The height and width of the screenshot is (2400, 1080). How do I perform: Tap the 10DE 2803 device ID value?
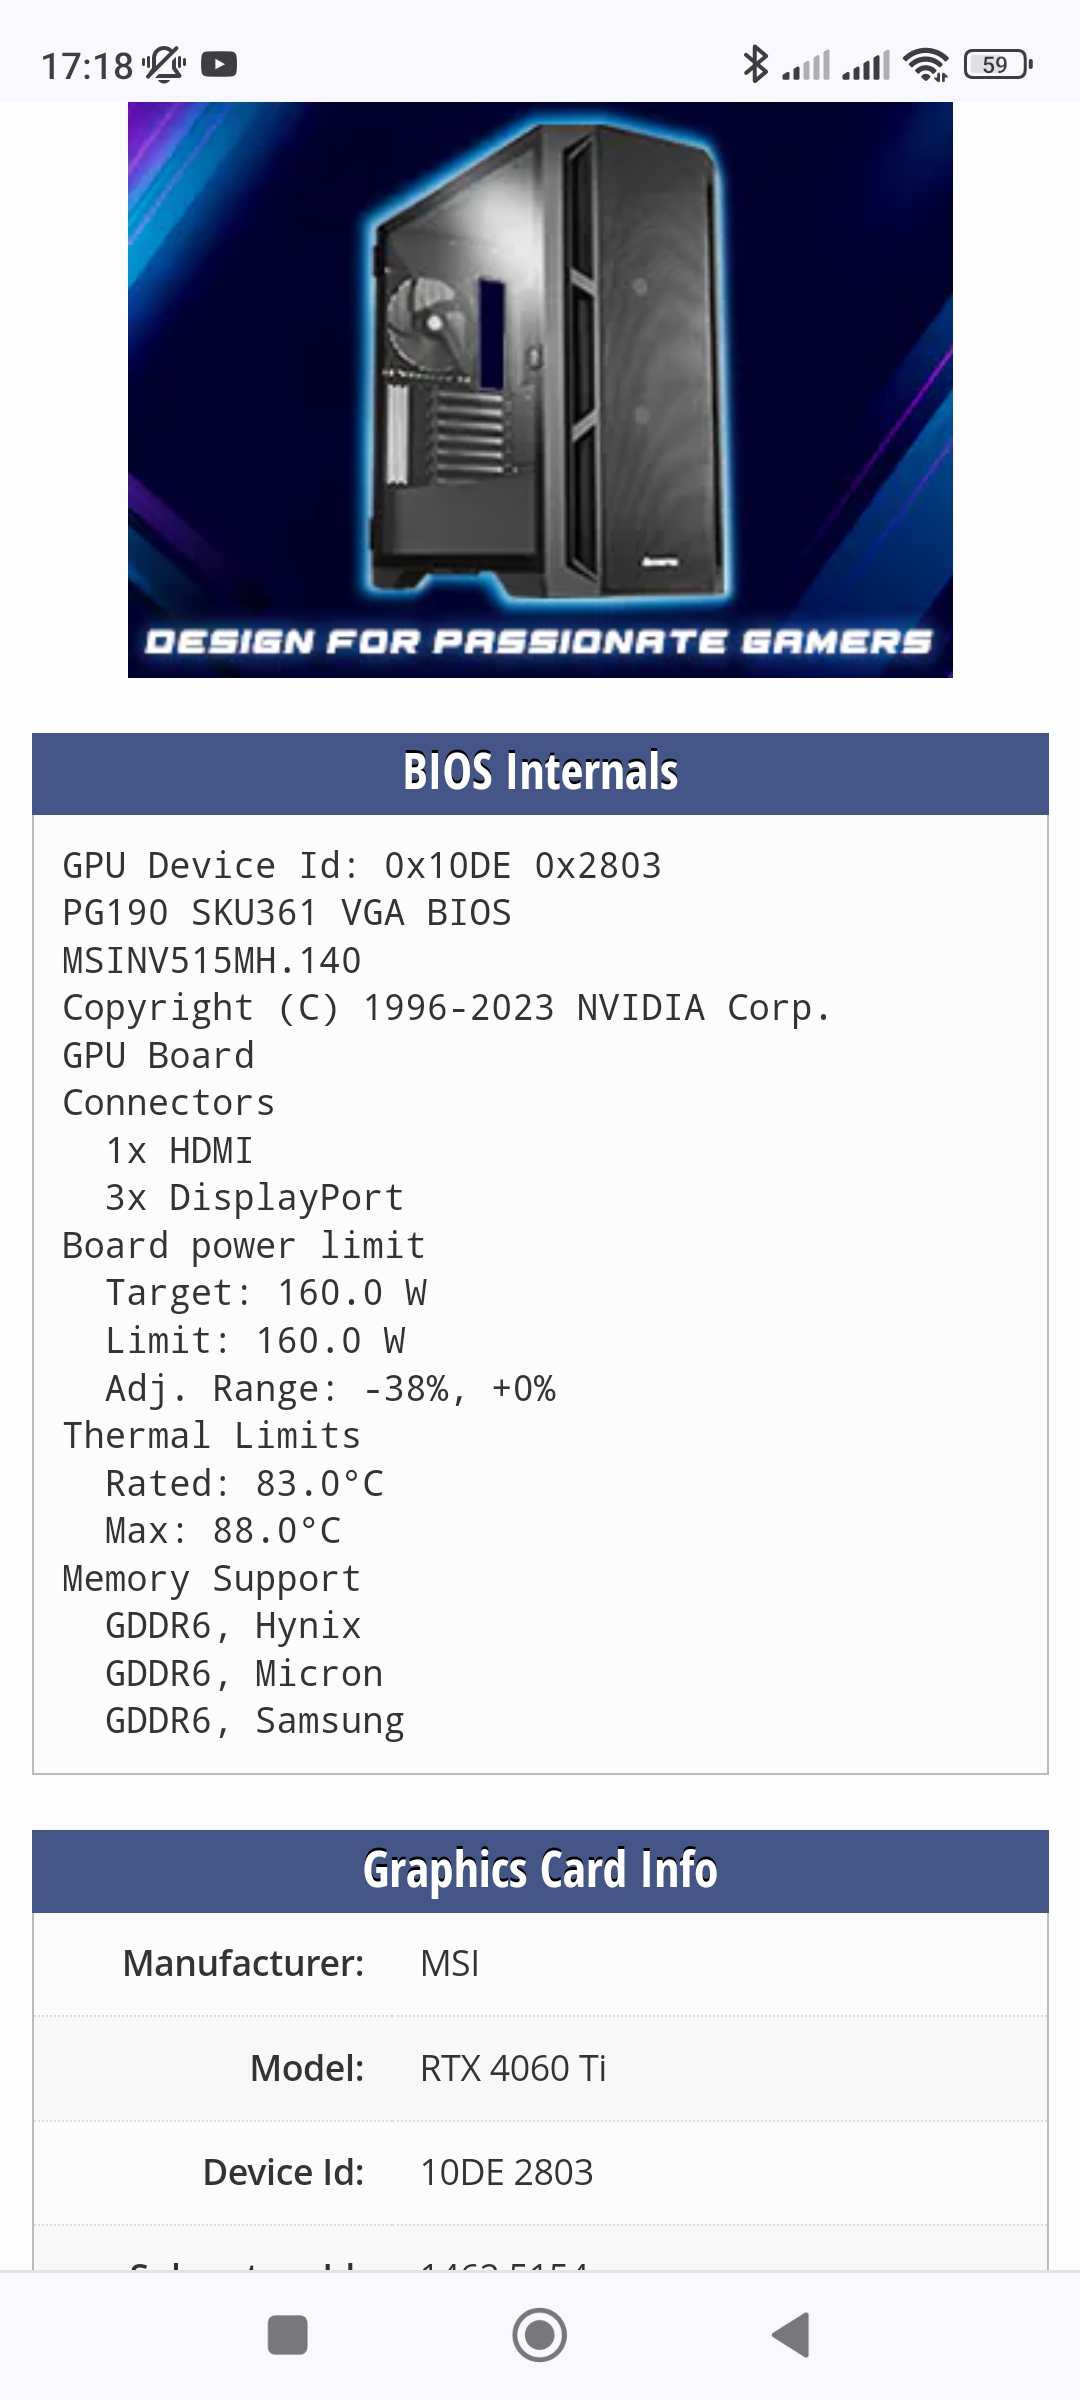click(x=507, y=2172)
